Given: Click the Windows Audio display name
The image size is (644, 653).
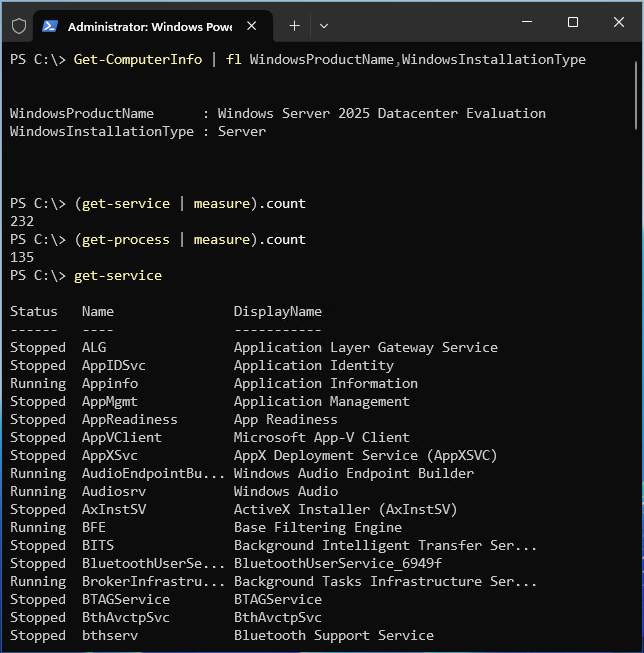Looking at the screenshot, I should (x=285, y=491).
